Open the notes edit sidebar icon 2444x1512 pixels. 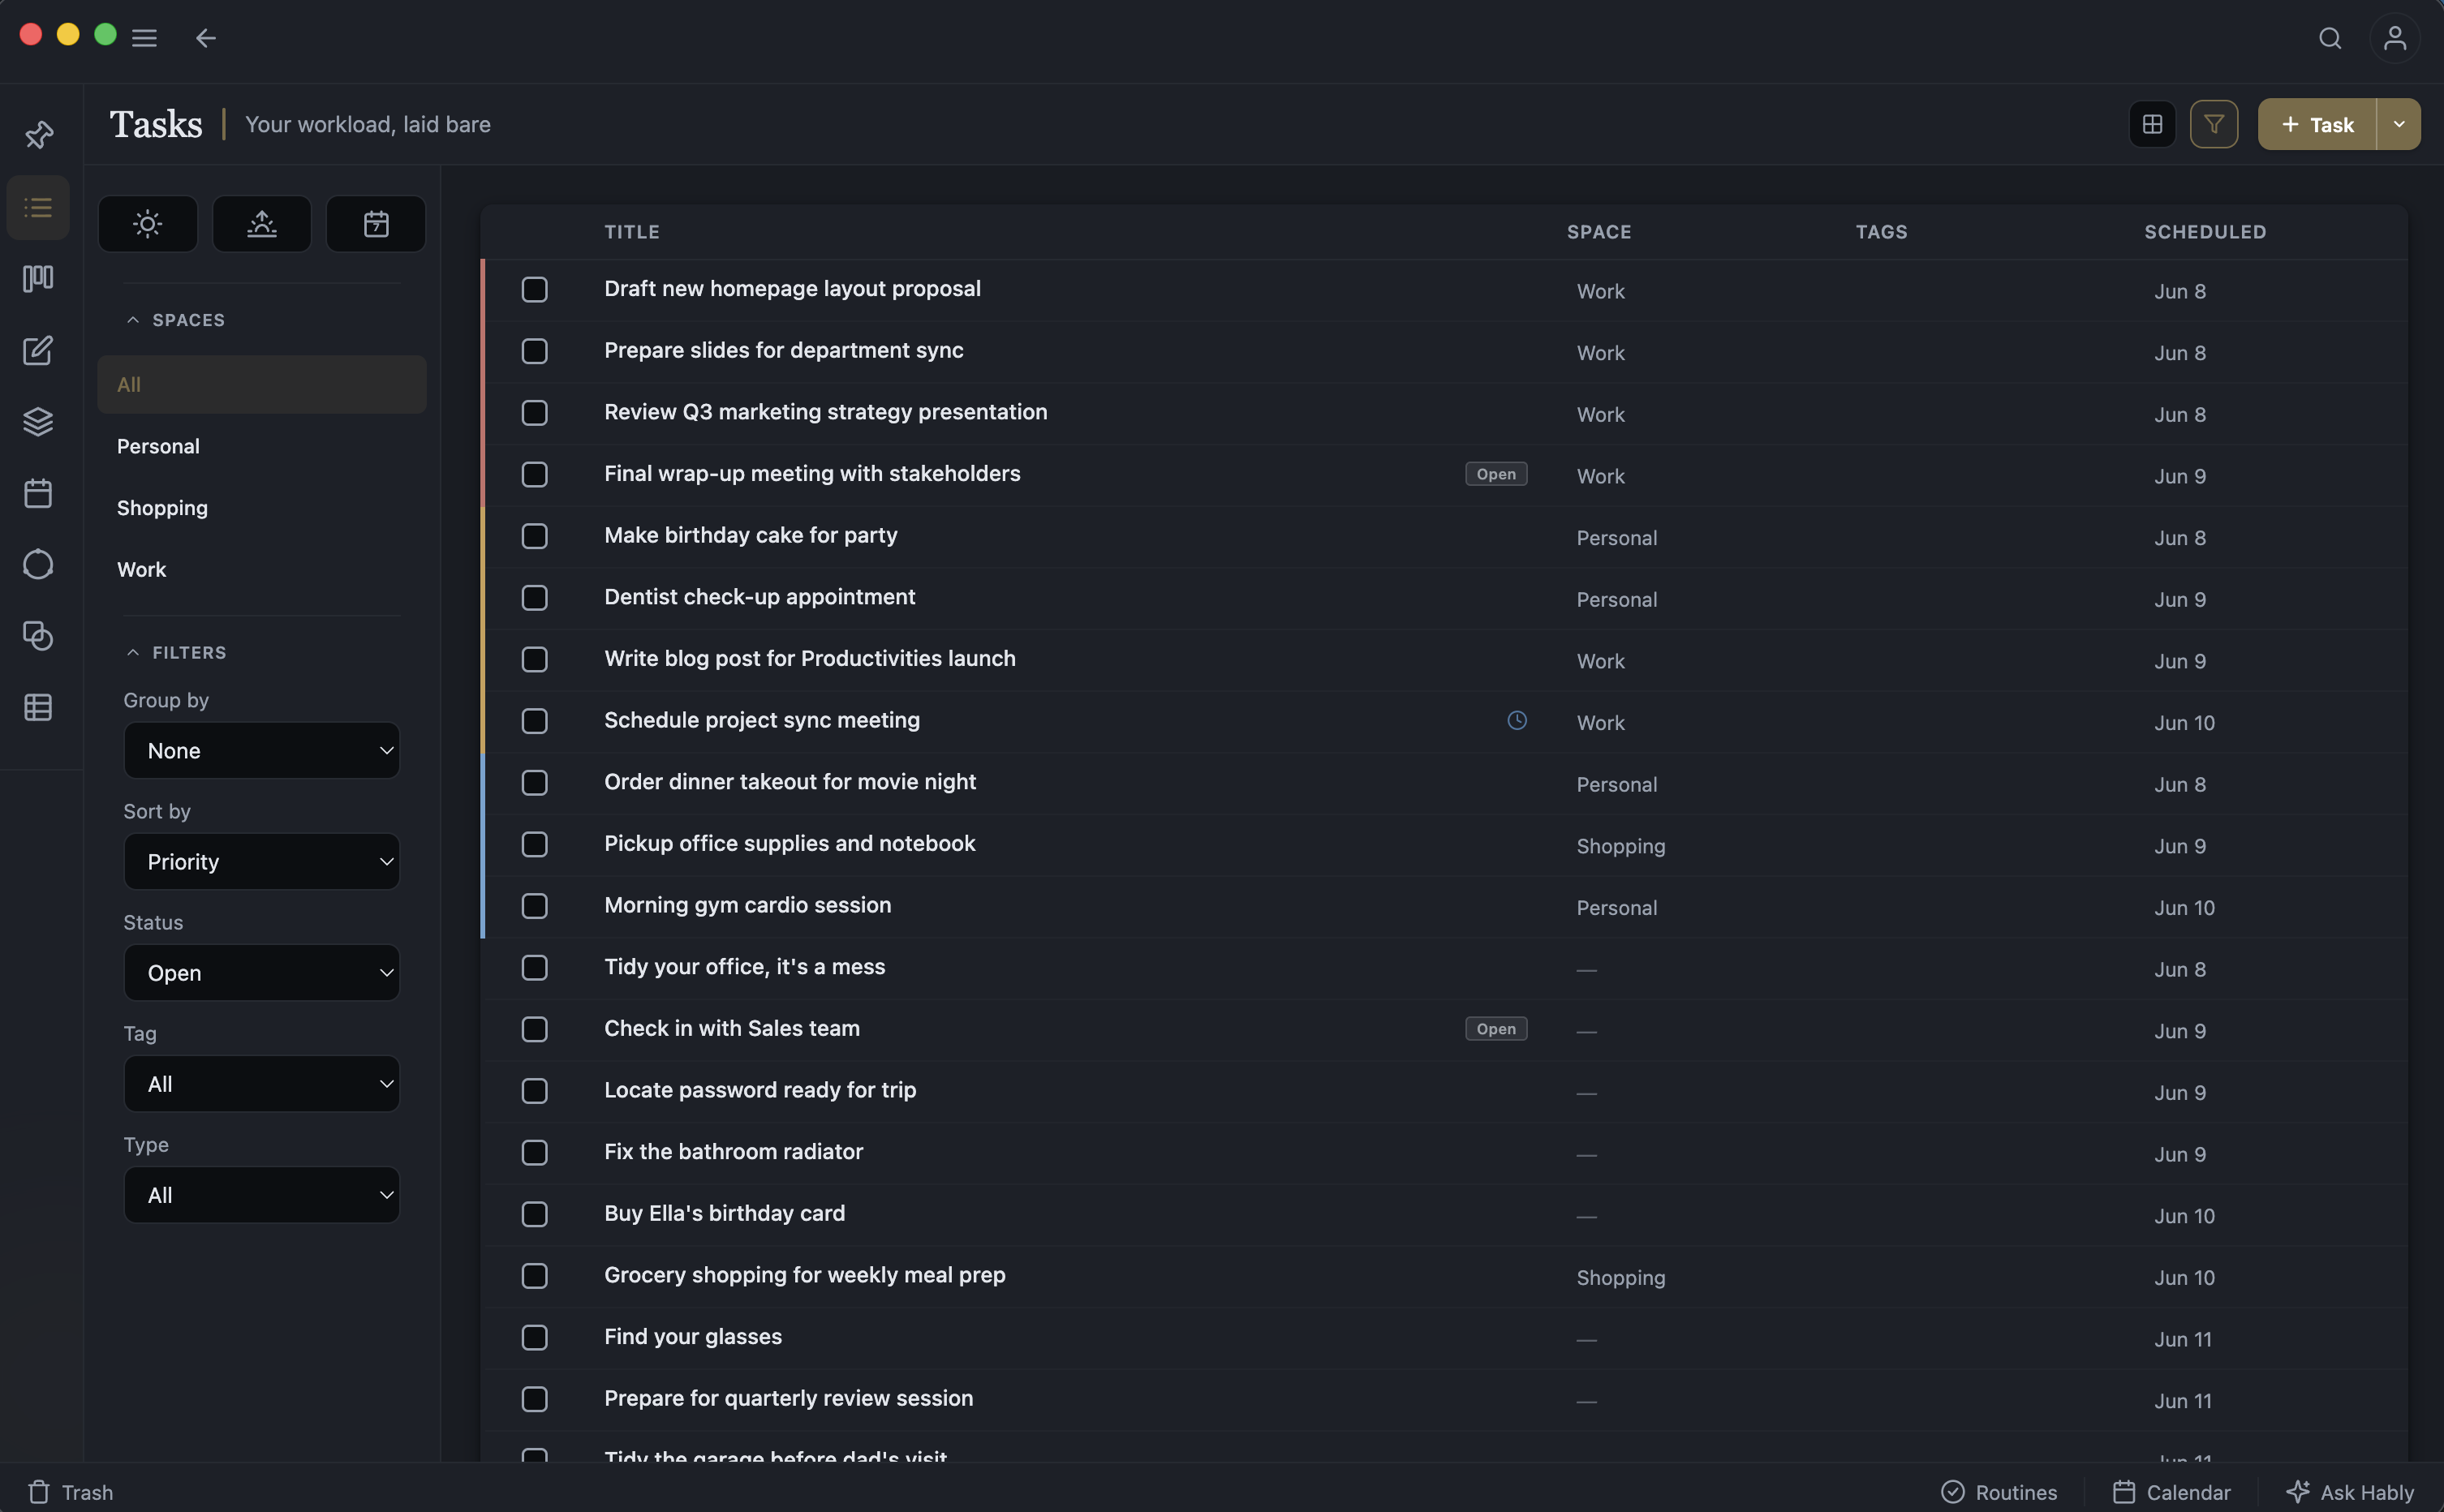coord(38,350)
